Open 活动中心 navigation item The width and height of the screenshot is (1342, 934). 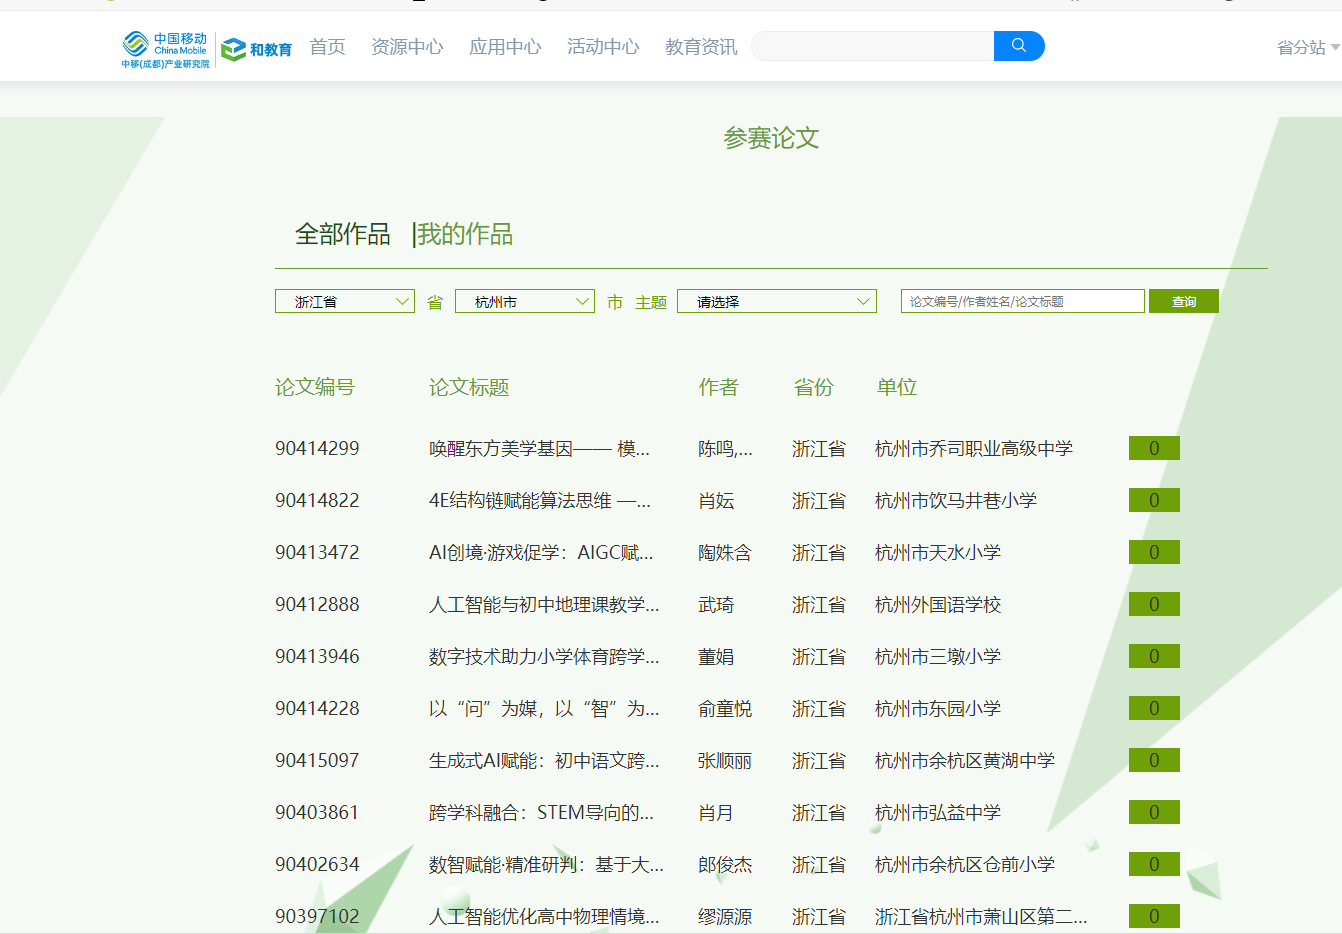(602, 47)
